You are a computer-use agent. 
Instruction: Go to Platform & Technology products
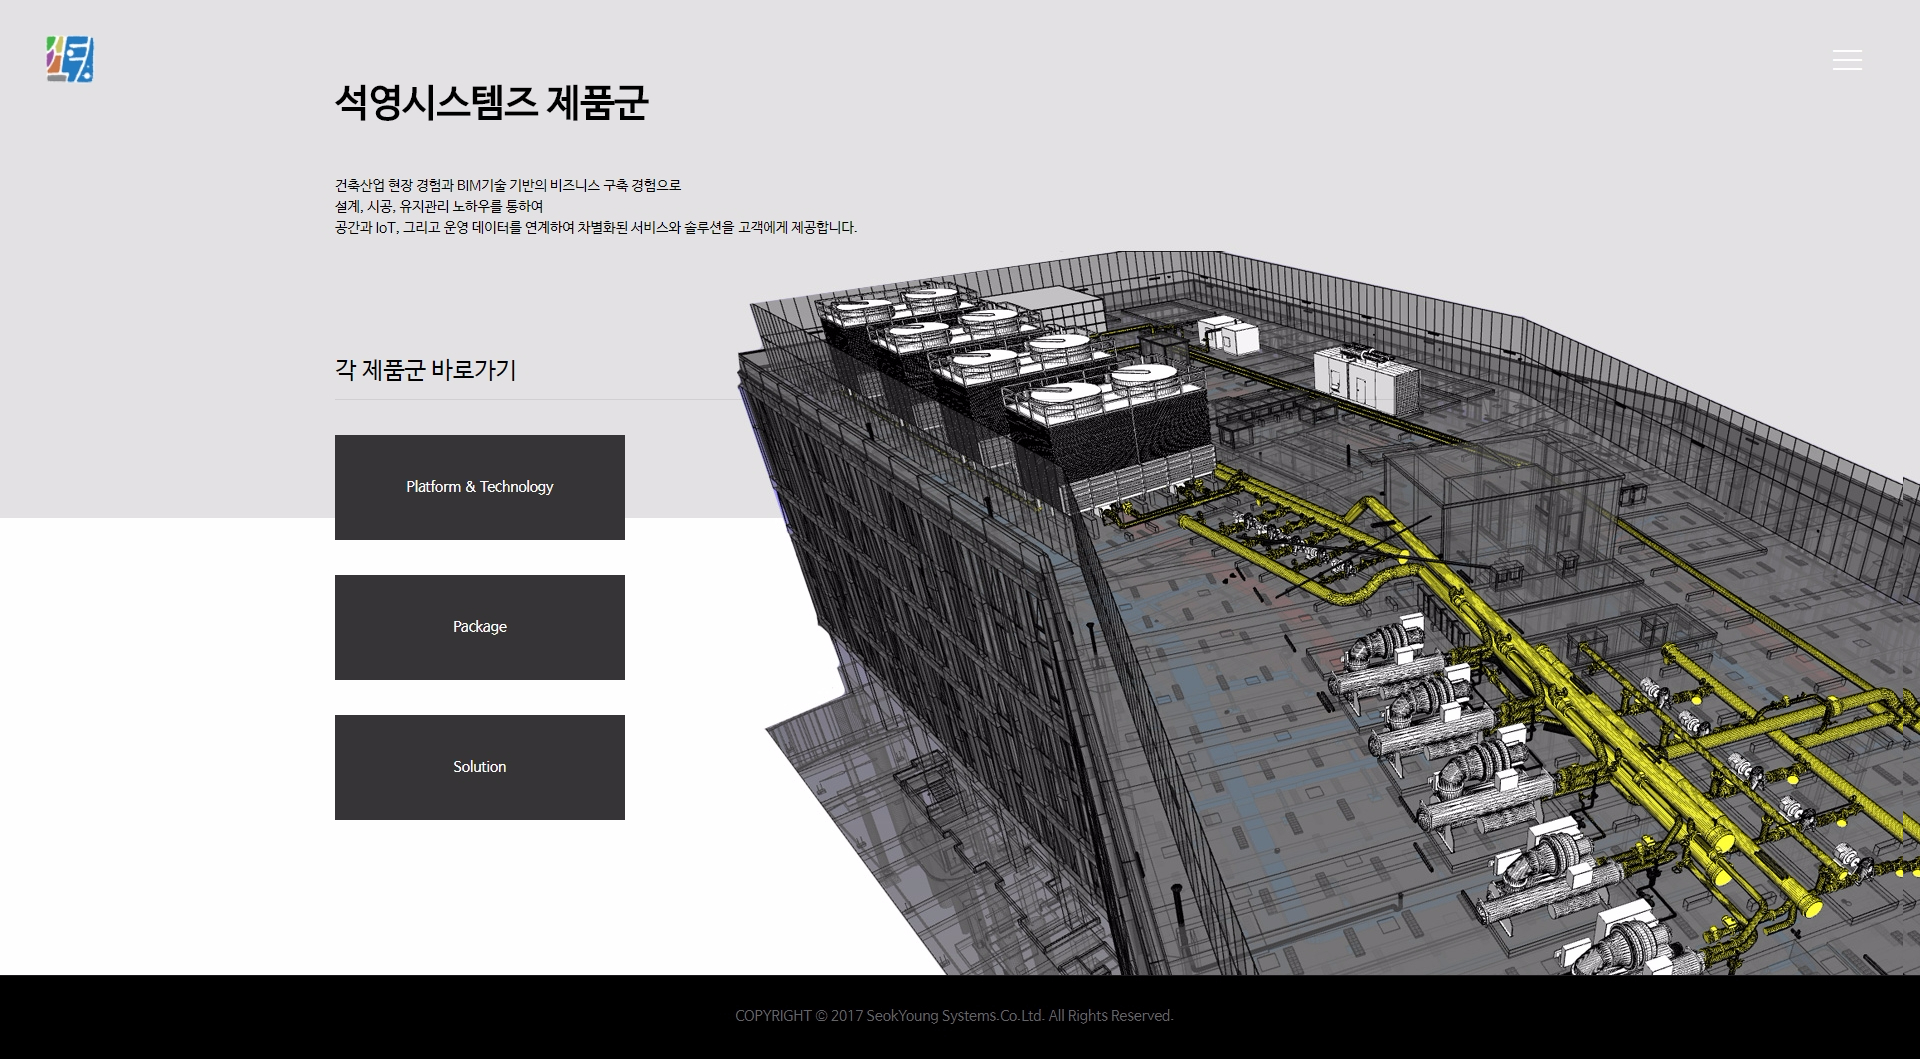pyautogui.click(x=480, y=487)
